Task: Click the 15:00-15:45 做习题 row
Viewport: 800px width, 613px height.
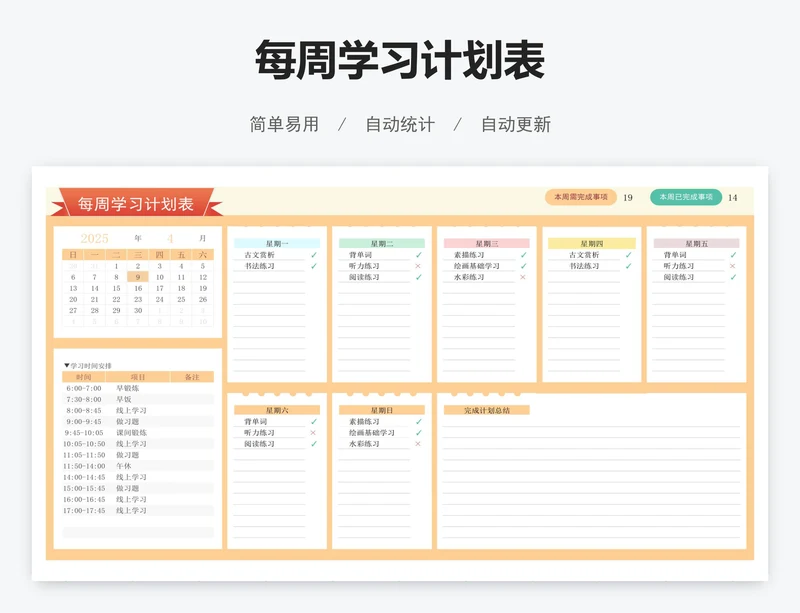Action: pos(138,488)
